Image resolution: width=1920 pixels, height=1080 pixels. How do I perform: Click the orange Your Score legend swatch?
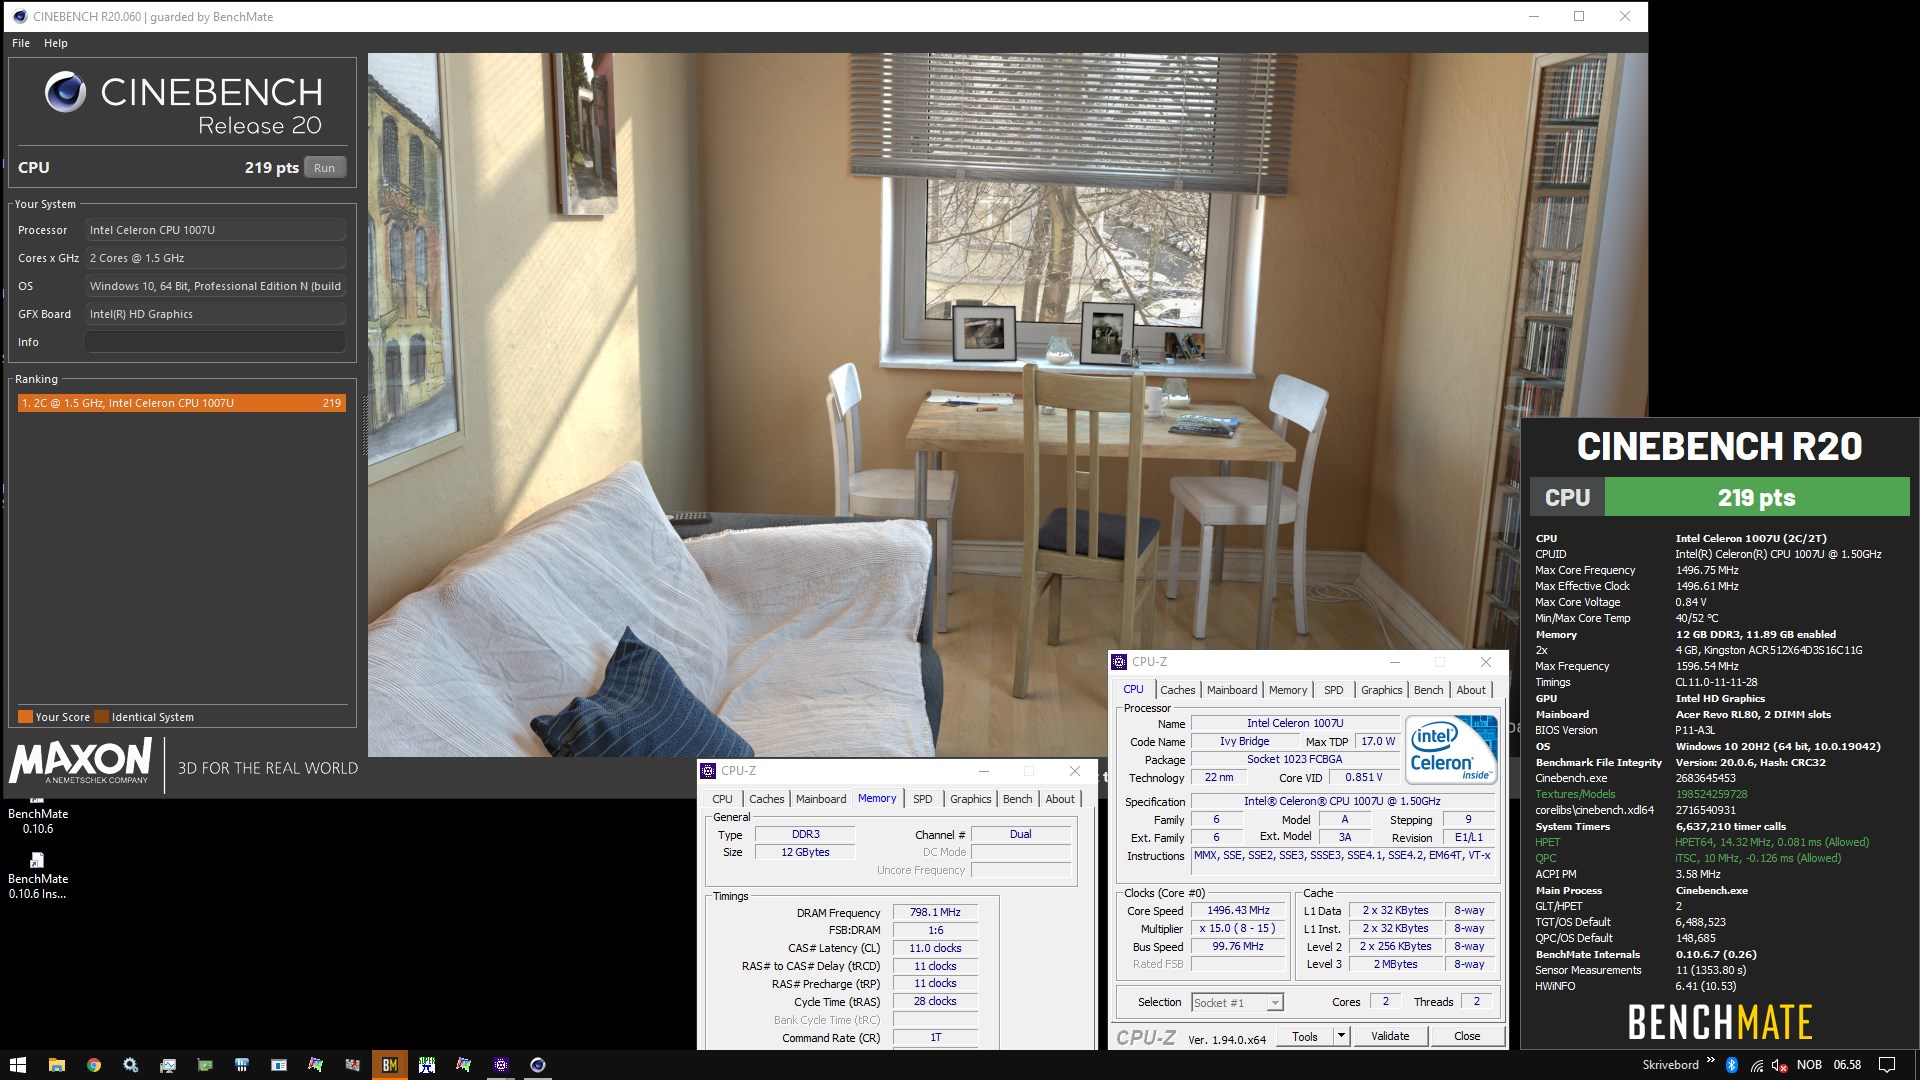[25, 717]
